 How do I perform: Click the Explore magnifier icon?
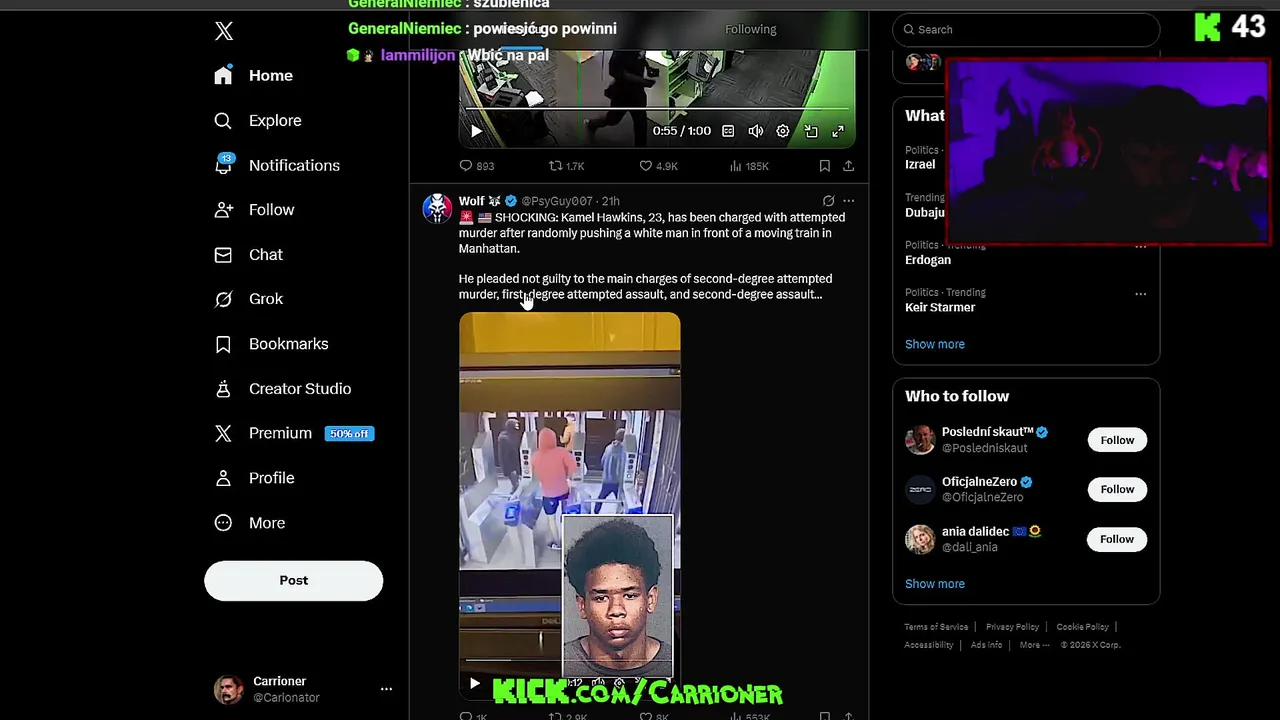(223, 121)
